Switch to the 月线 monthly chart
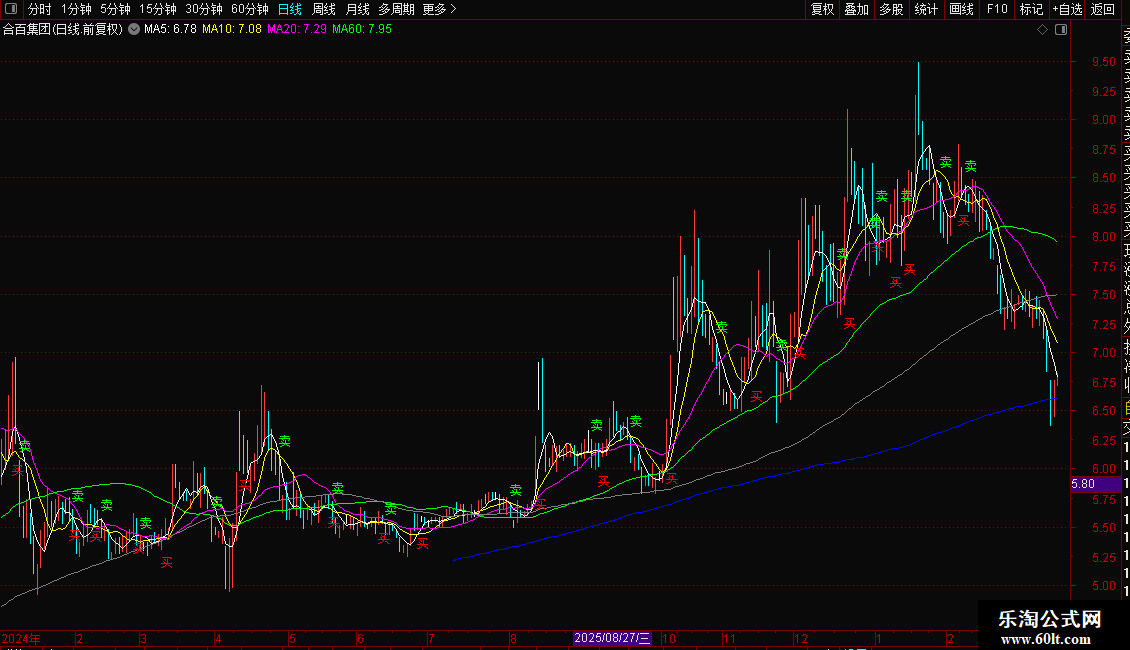This screenshot has width=1130, height=650. click(357, 9)
